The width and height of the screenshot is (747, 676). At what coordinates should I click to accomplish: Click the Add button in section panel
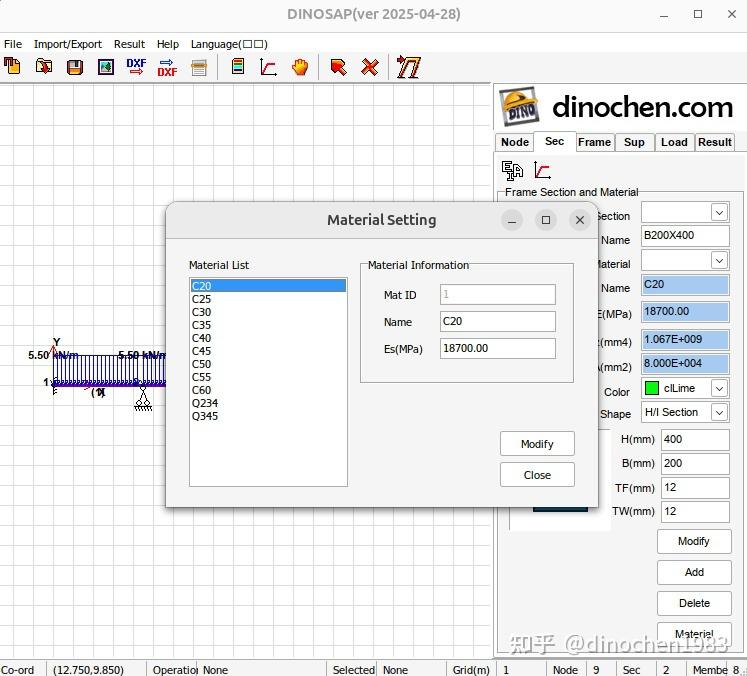click(x=694, y=572)
